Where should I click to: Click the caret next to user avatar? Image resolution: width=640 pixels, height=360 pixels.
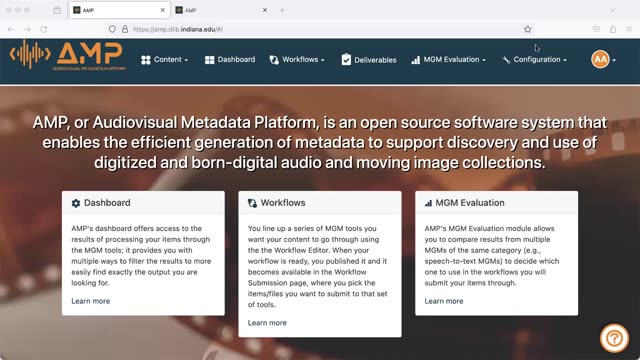pos(614,60)
